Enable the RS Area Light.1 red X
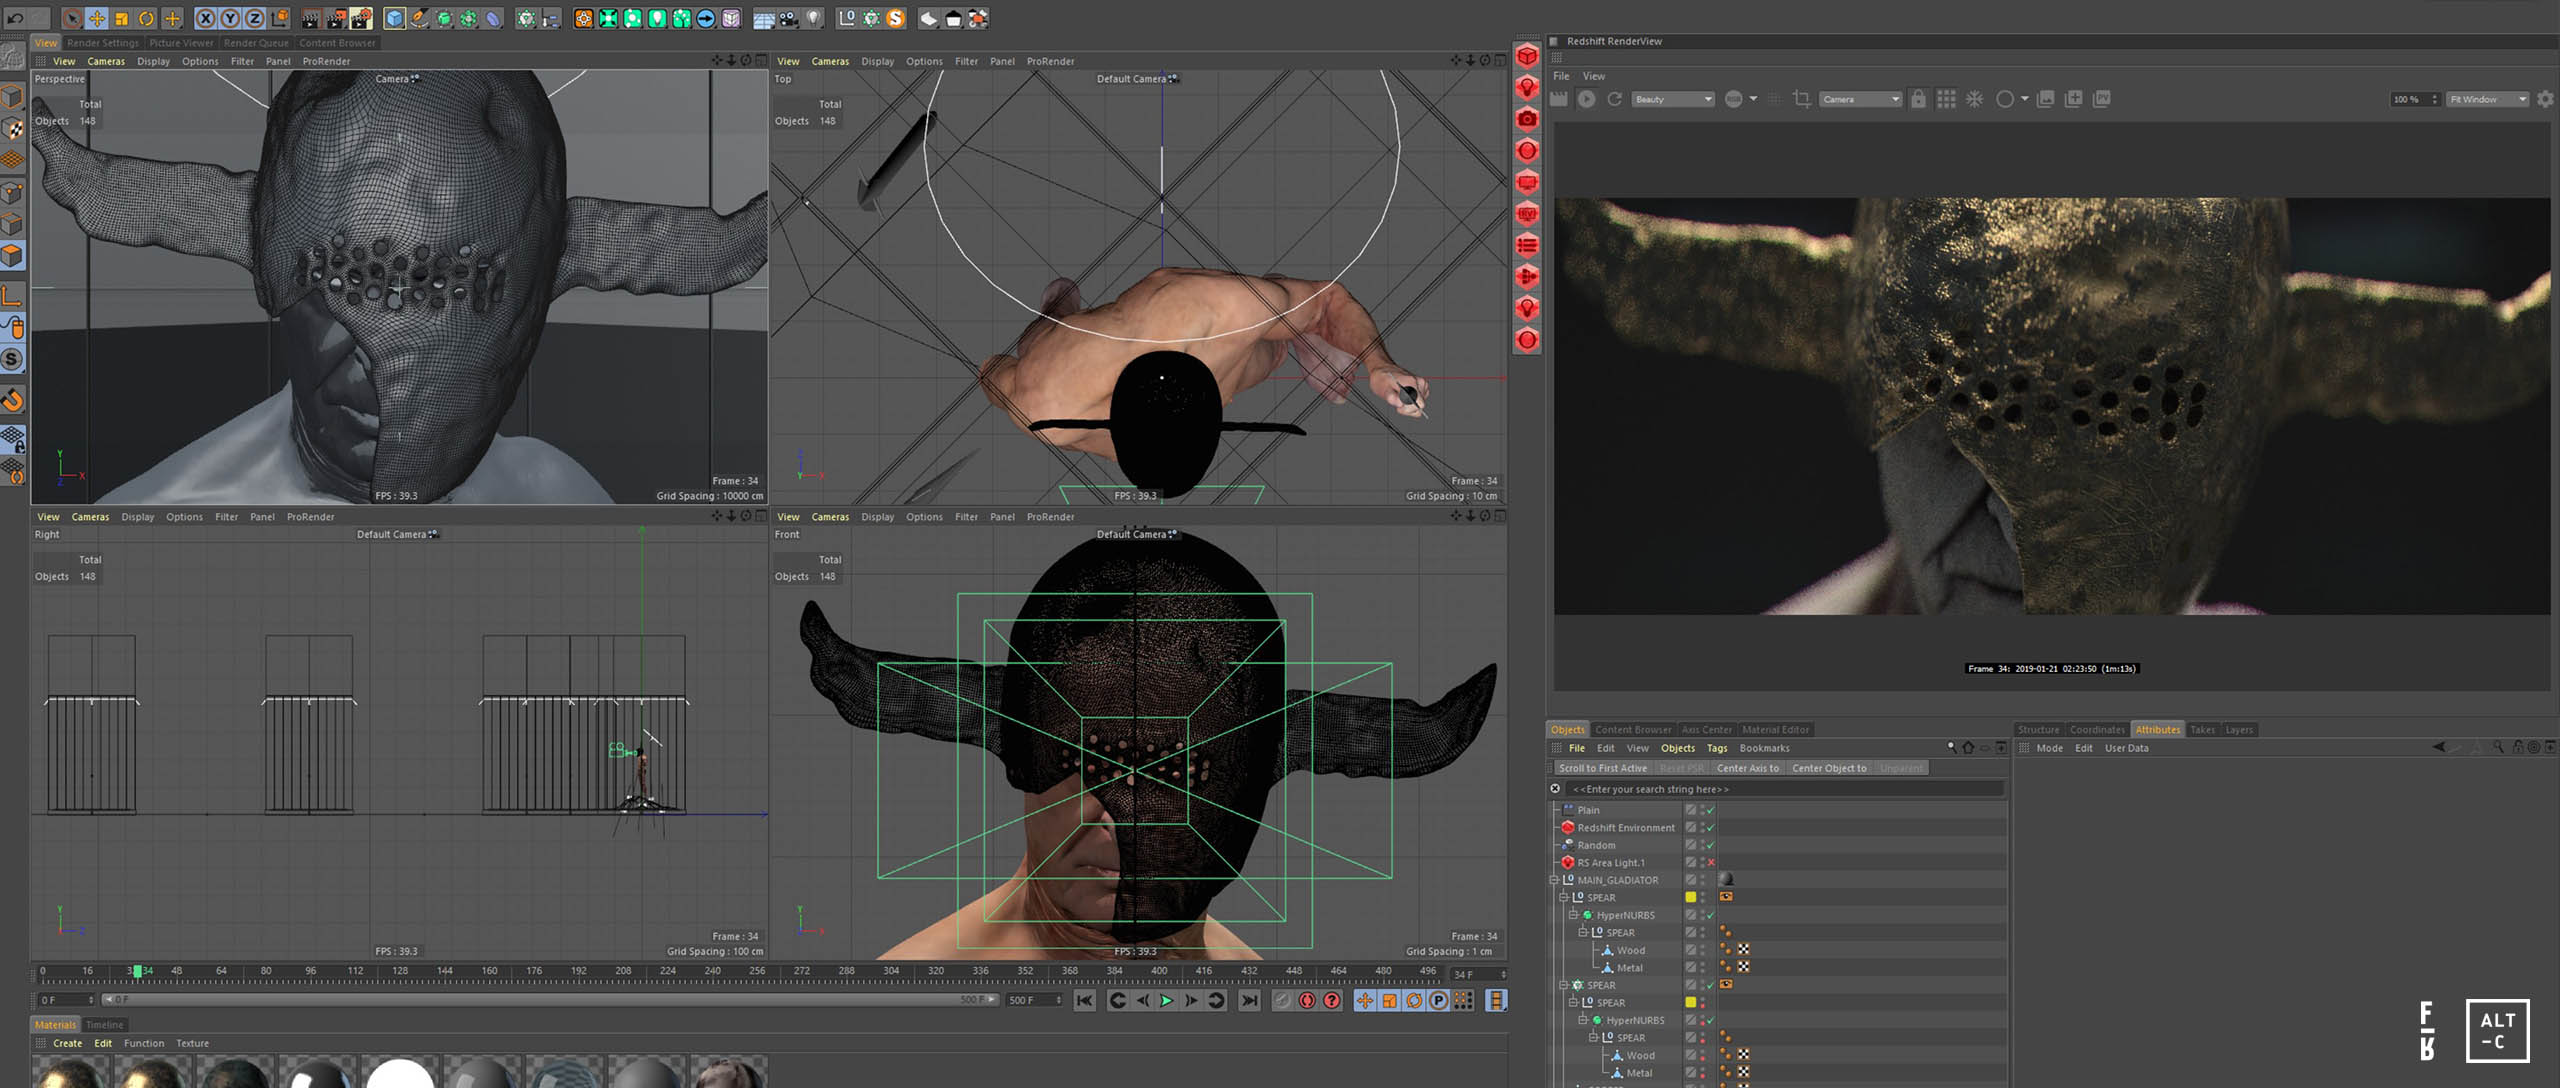 coord(1711,862)
